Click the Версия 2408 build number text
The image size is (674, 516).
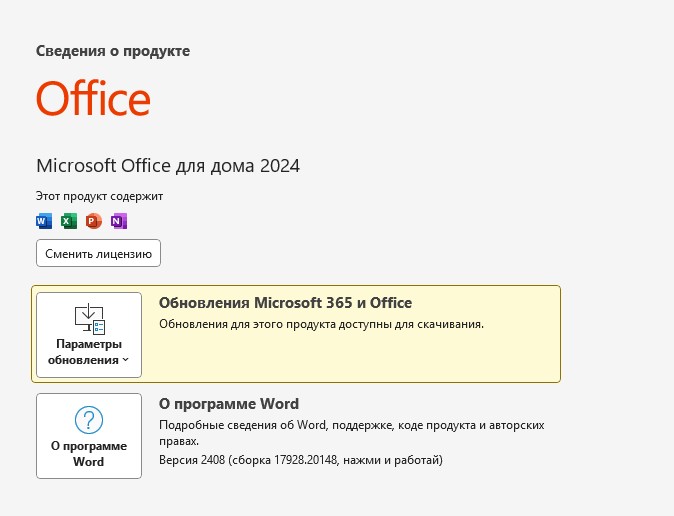(300, 460)
